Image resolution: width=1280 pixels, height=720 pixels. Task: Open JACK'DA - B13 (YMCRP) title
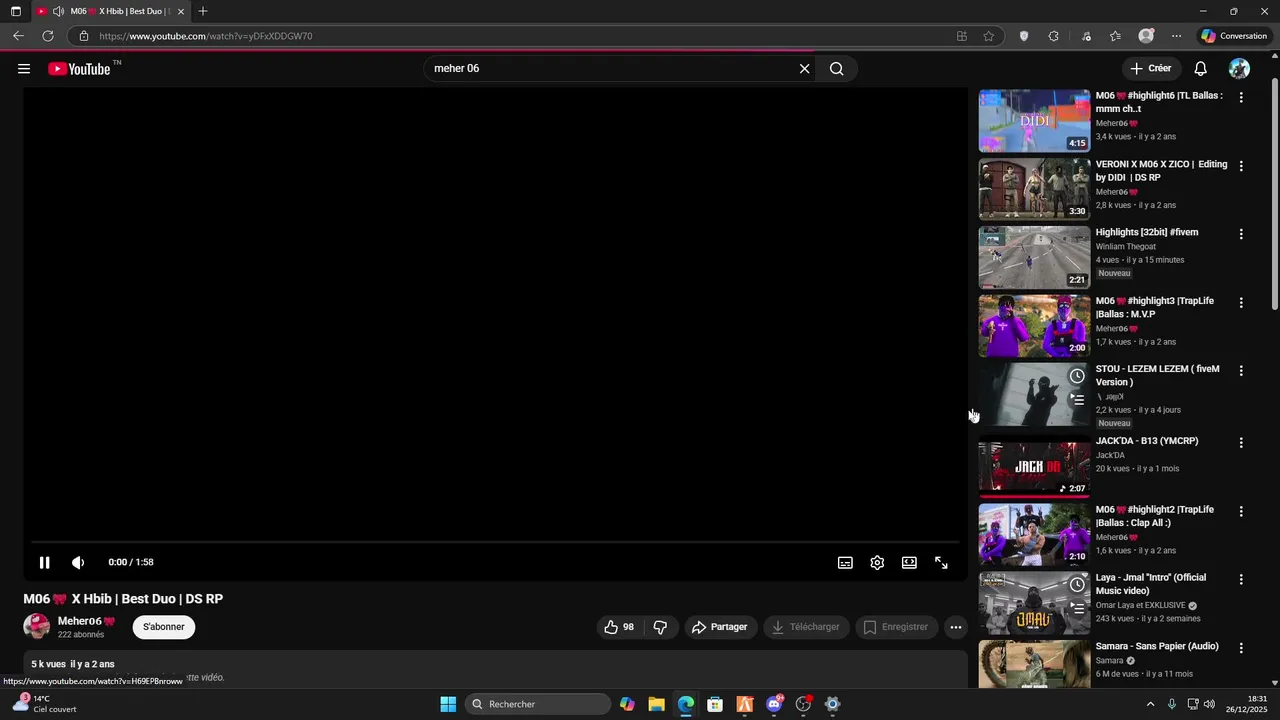tap(1147, 441)
